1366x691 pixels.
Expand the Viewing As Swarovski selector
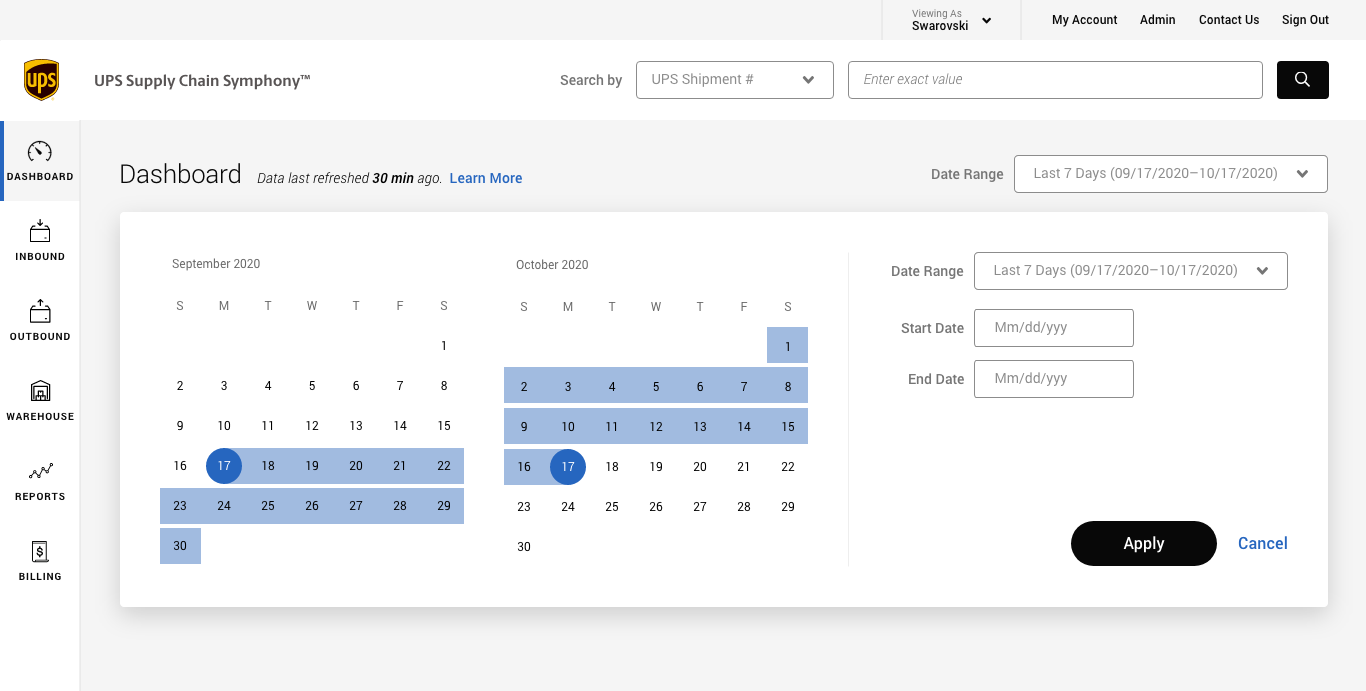click(x=951, y=20)
